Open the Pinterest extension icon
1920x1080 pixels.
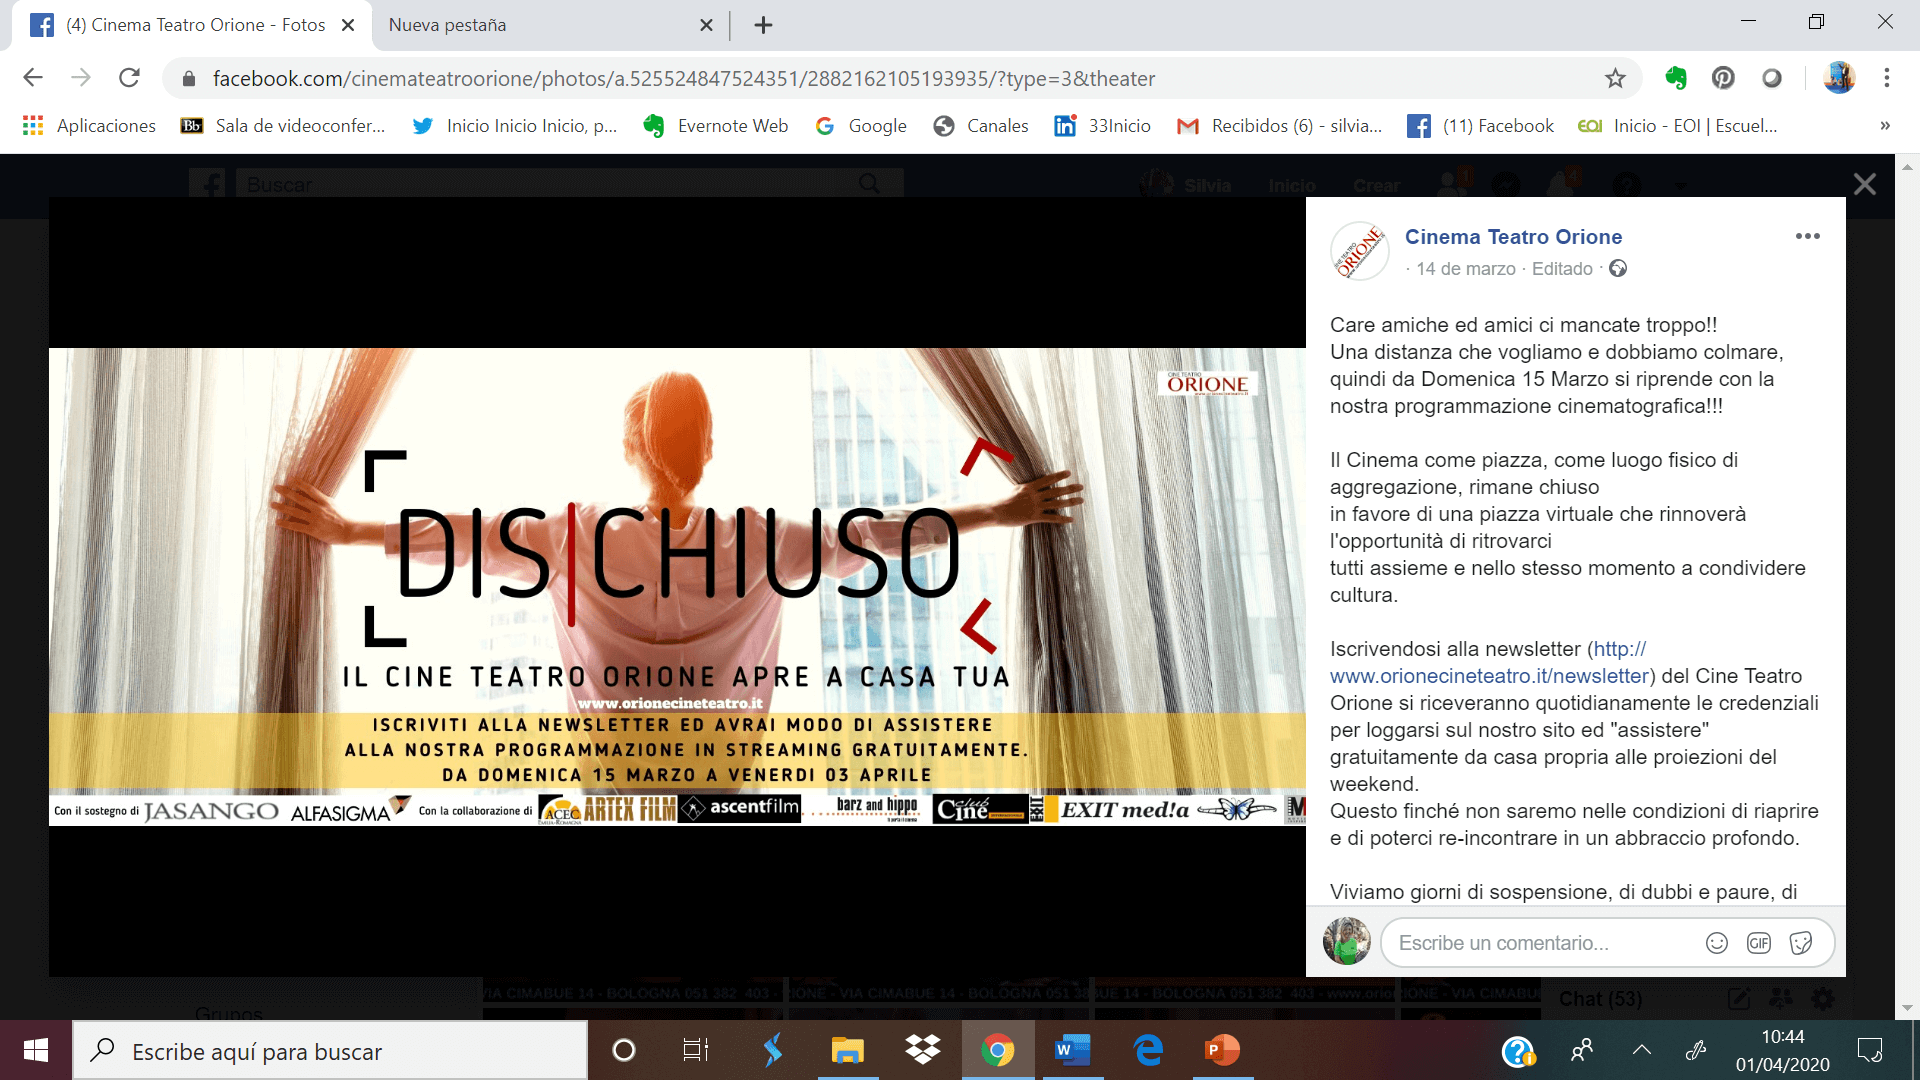1723,78
